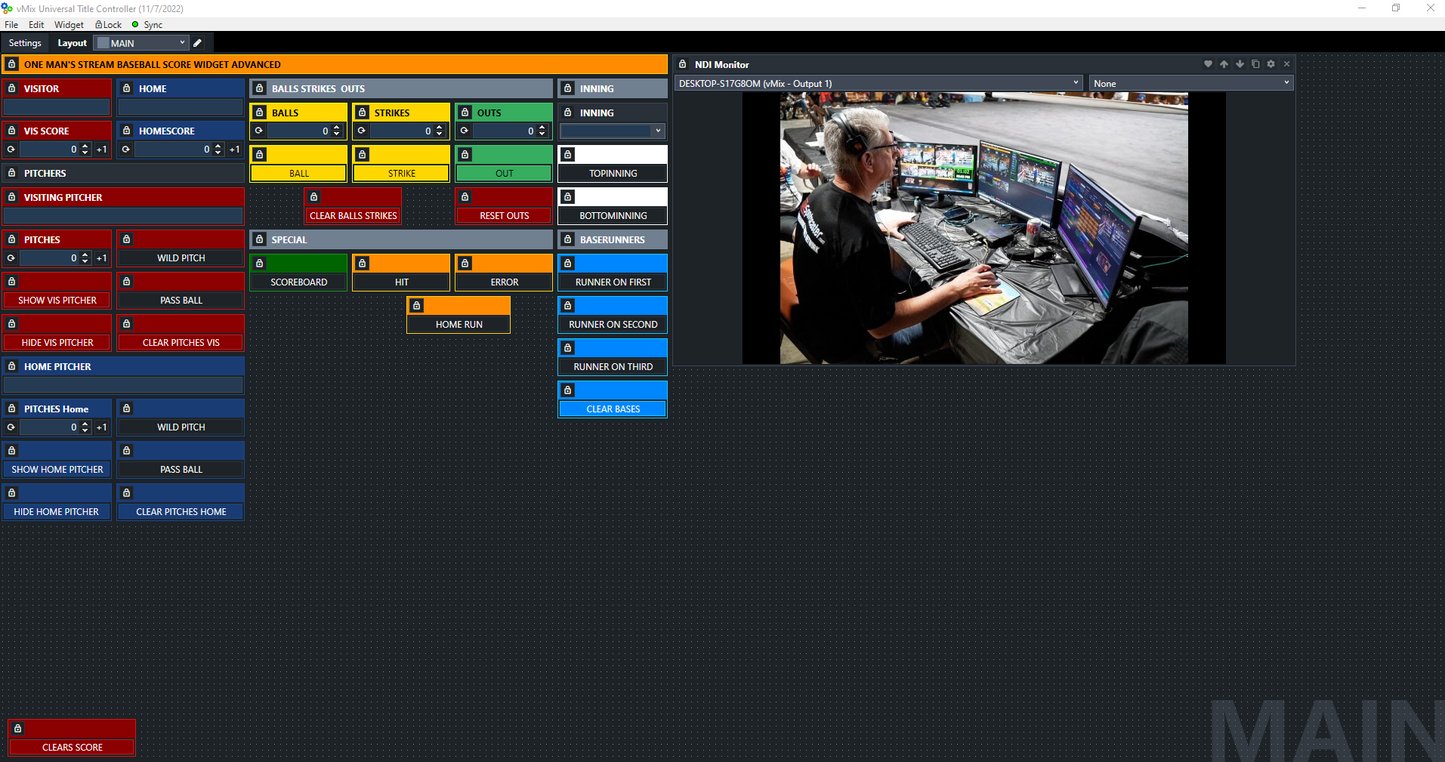Edit the MAIN layout with the pencil icon
The height and width of the screenshot is (762, 1445).
pos(197,43)
